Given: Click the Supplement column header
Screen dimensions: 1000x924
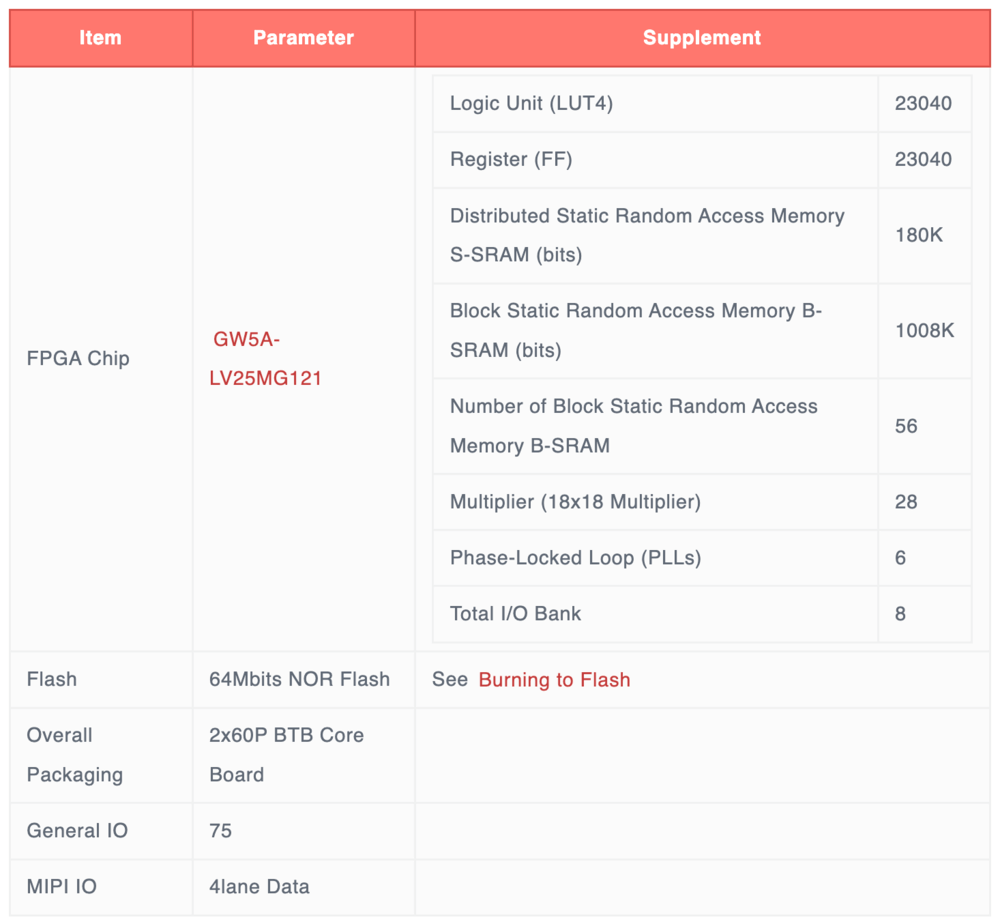Looking at the screenshot, I should (x=701, y=38).
